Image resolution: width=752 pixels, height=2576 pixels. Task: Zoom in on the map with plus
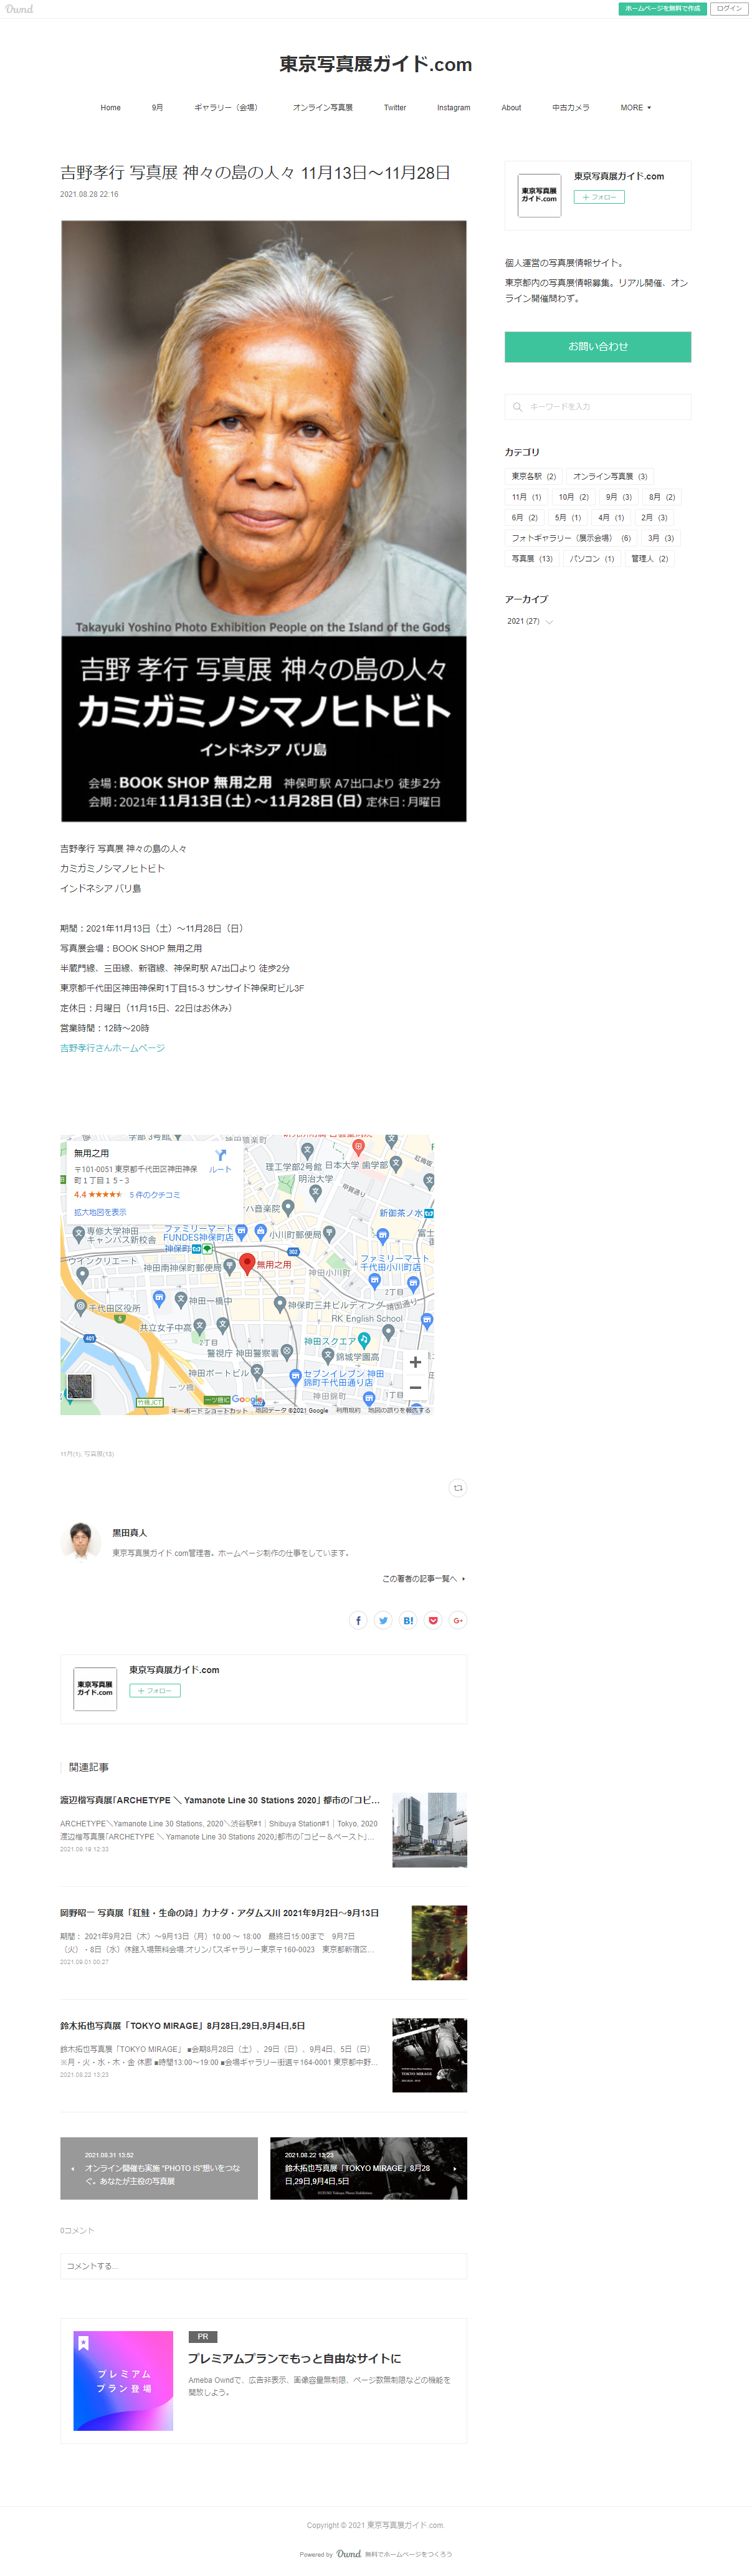[x=415, y=1362]
